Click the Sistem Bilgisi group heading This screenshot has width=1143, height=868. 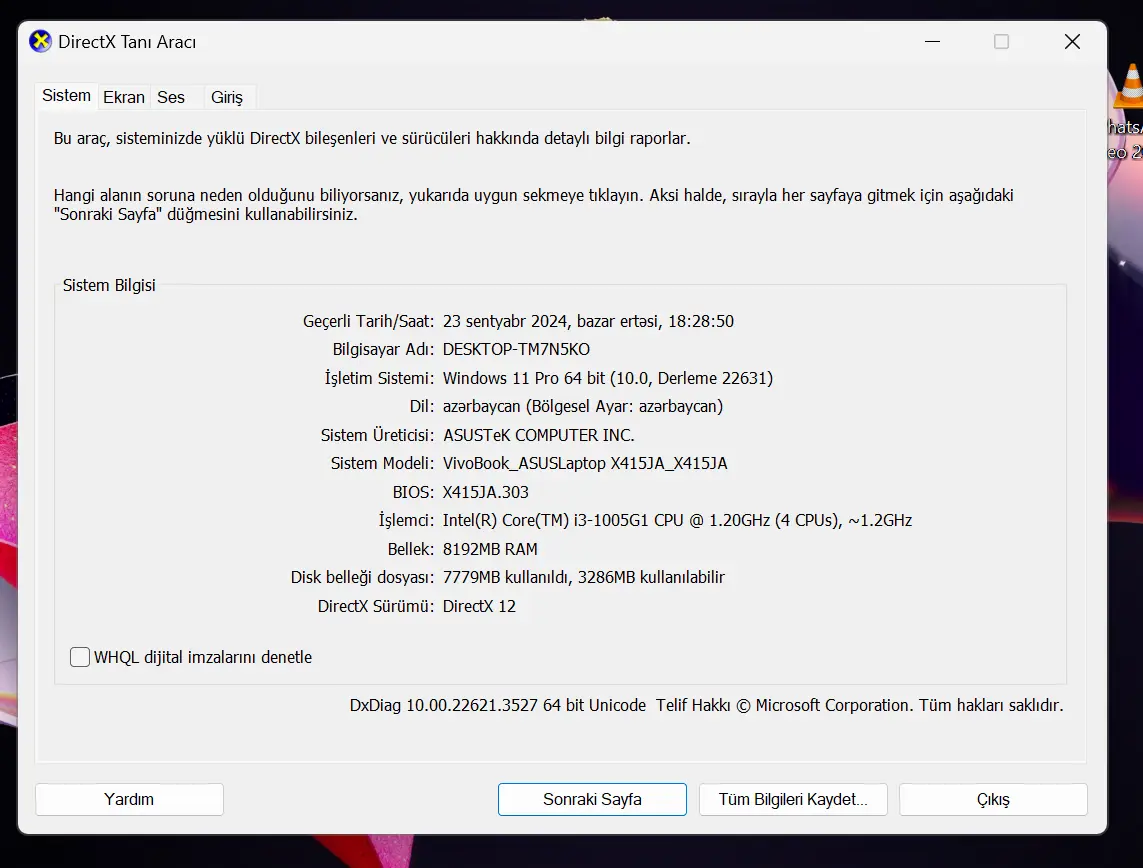pyautogui.click(x=109, y=285)
